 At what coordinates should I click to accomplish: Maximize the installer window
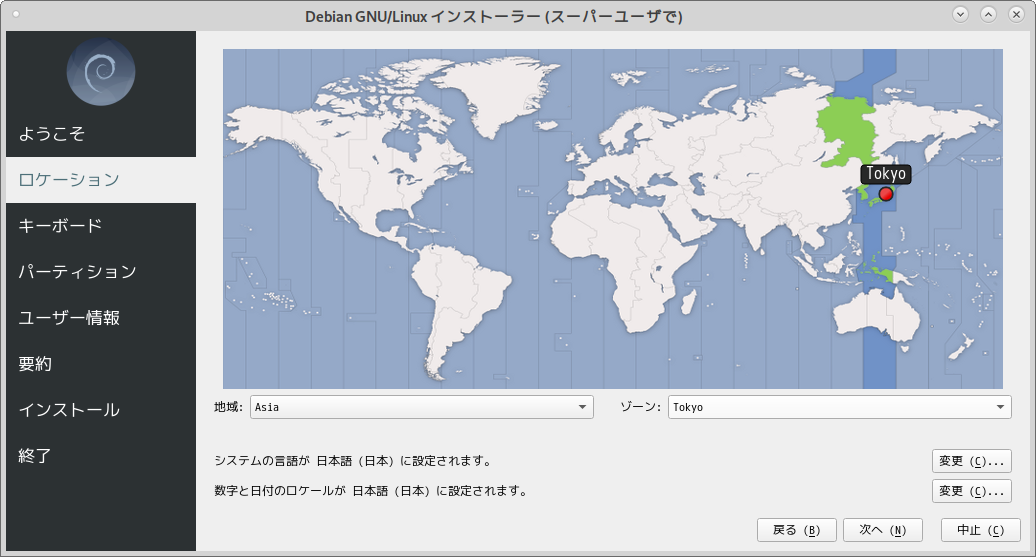coord(988,15)
